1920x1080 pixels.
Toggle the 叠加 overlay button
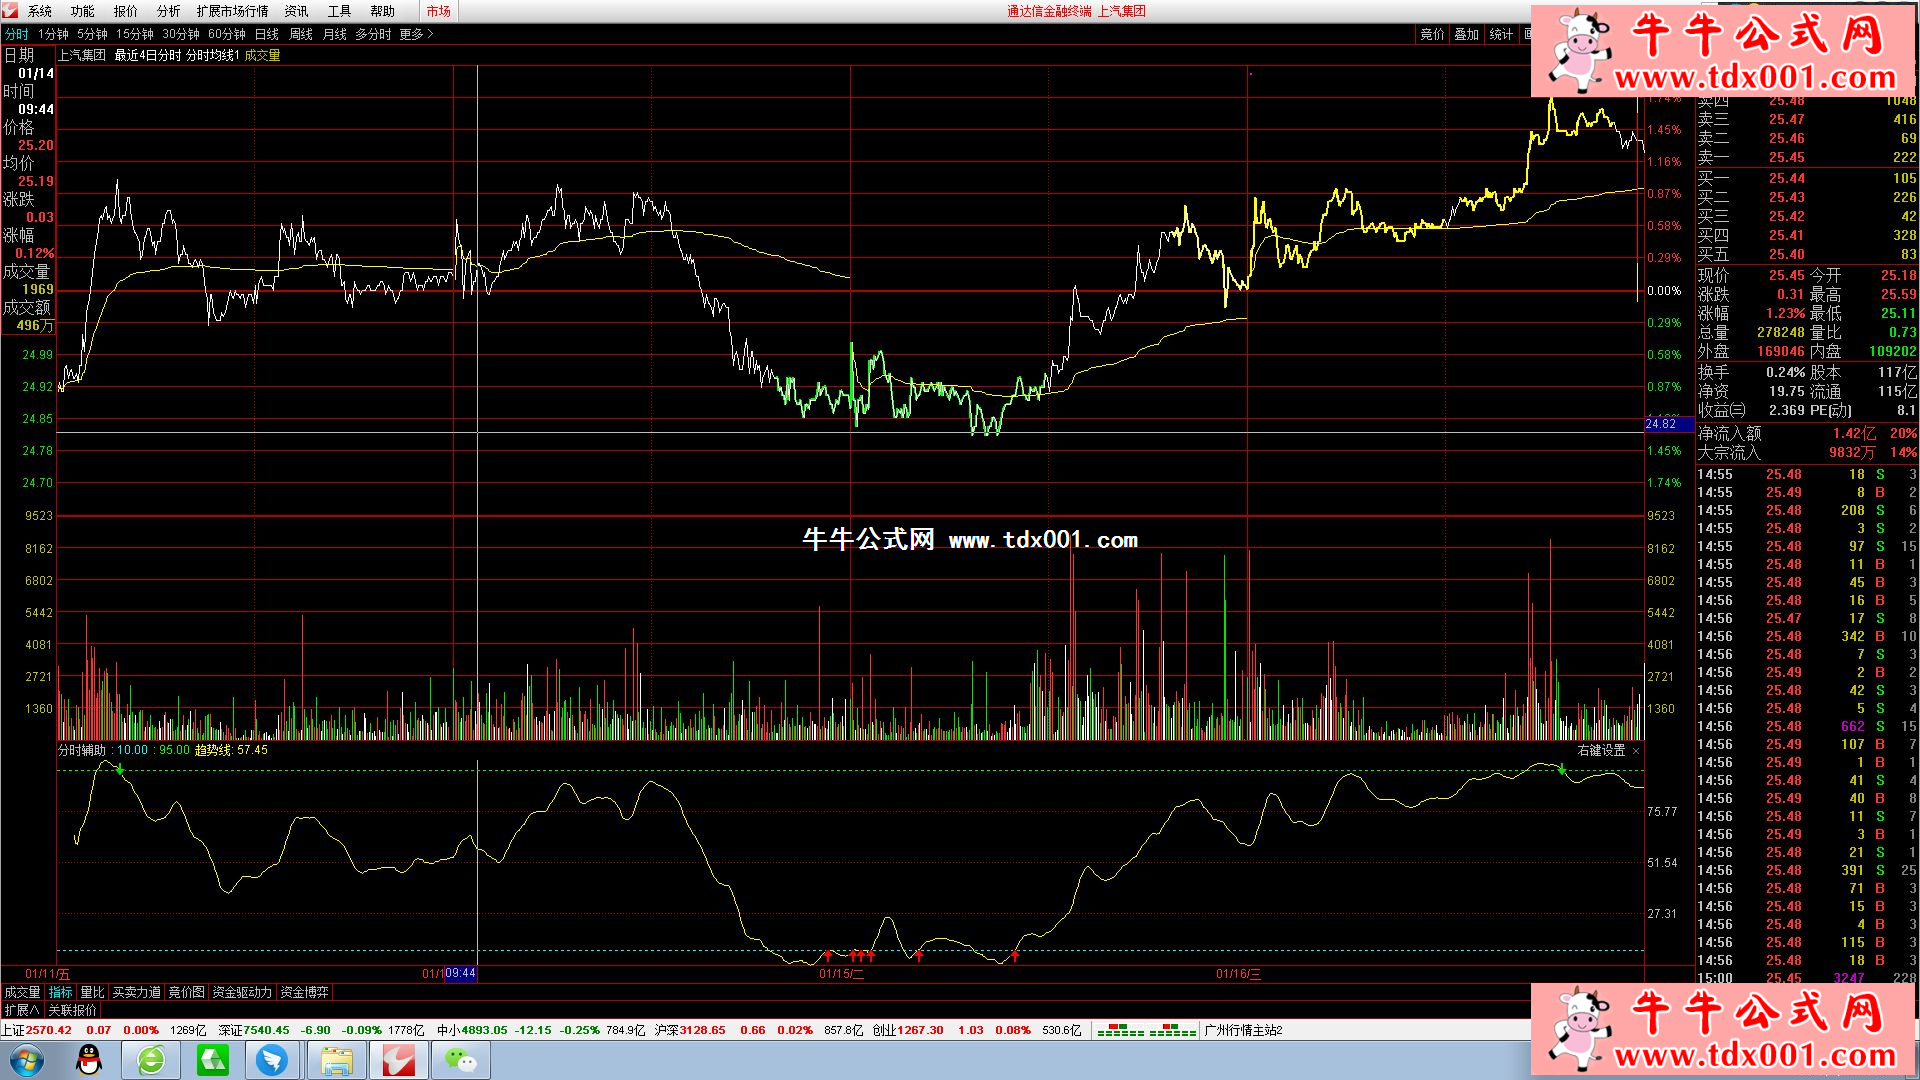(x=1466, y=34)
